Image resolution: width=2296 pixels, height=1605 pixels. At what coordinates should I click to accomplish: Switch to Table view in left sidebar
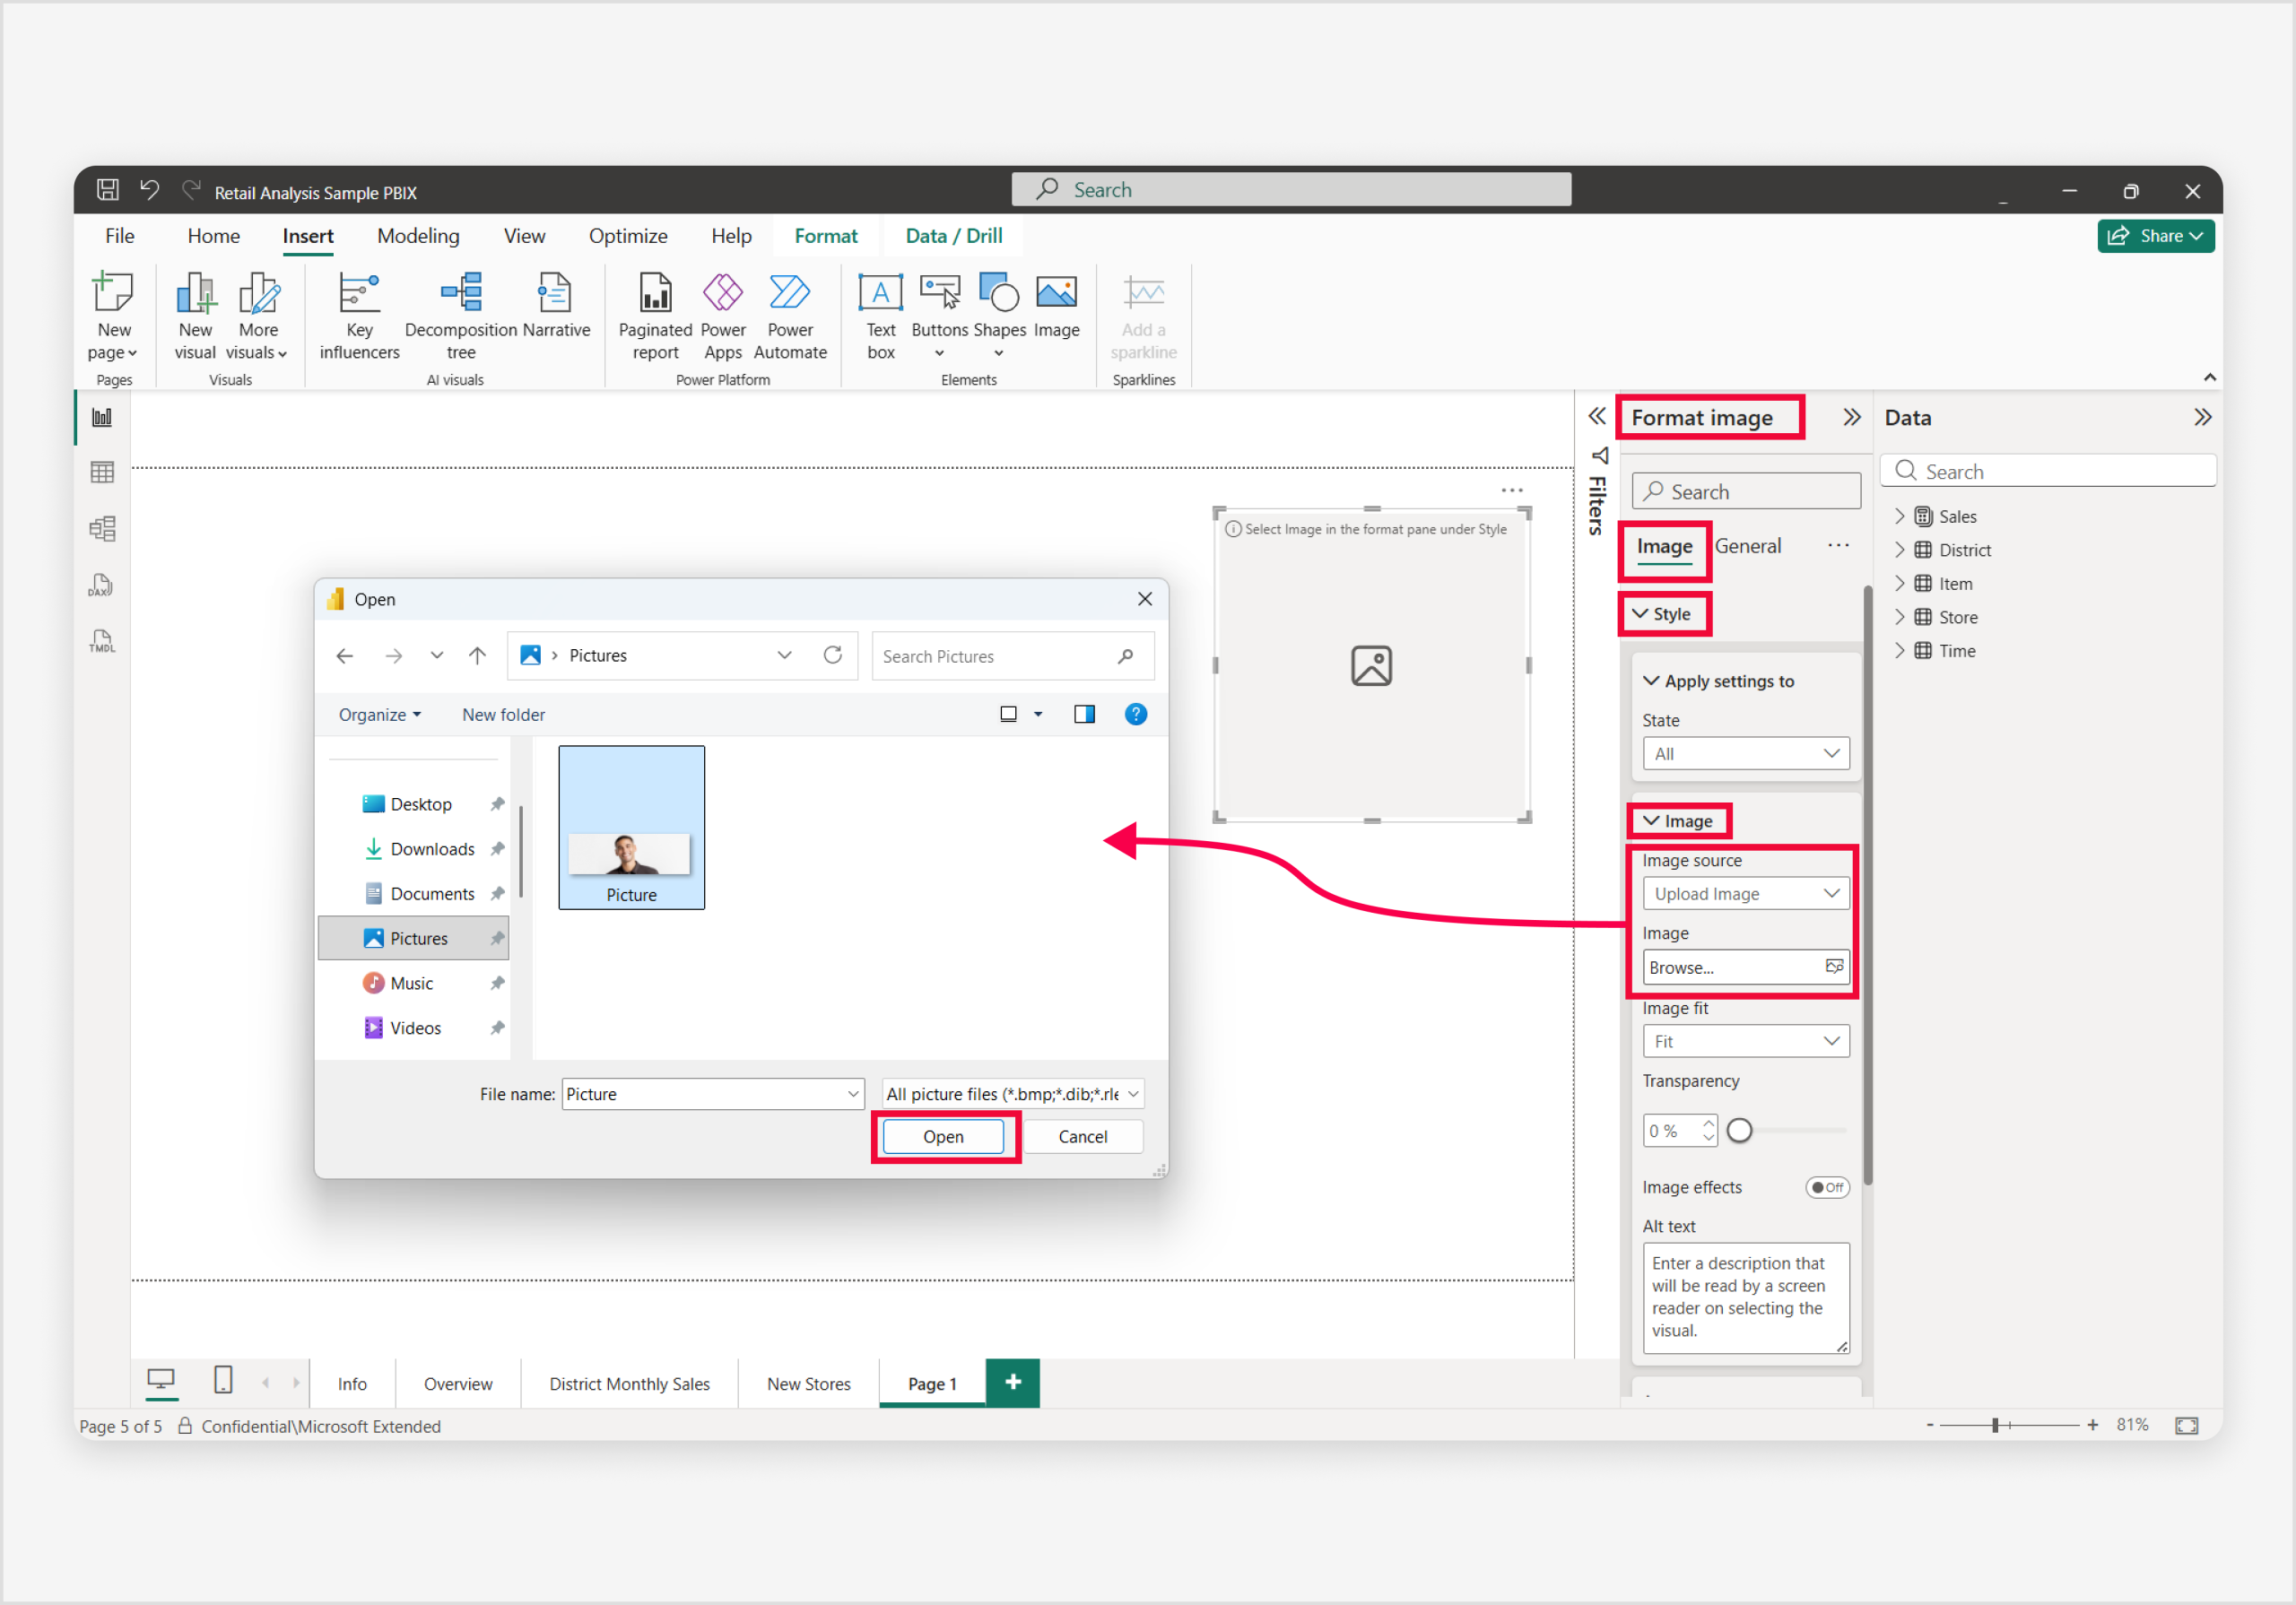pos(102,473)
